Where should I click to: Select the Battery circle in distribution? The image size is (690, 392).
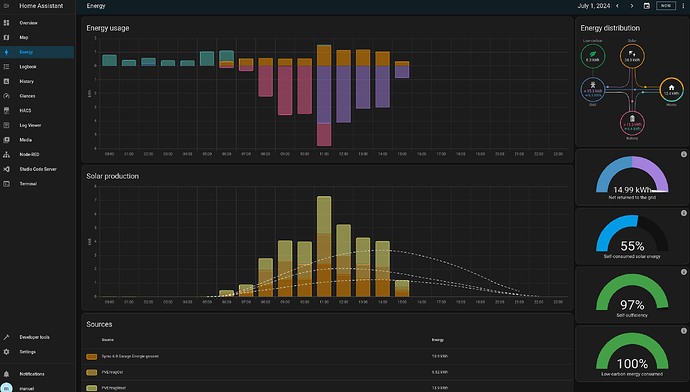(632, 123)
